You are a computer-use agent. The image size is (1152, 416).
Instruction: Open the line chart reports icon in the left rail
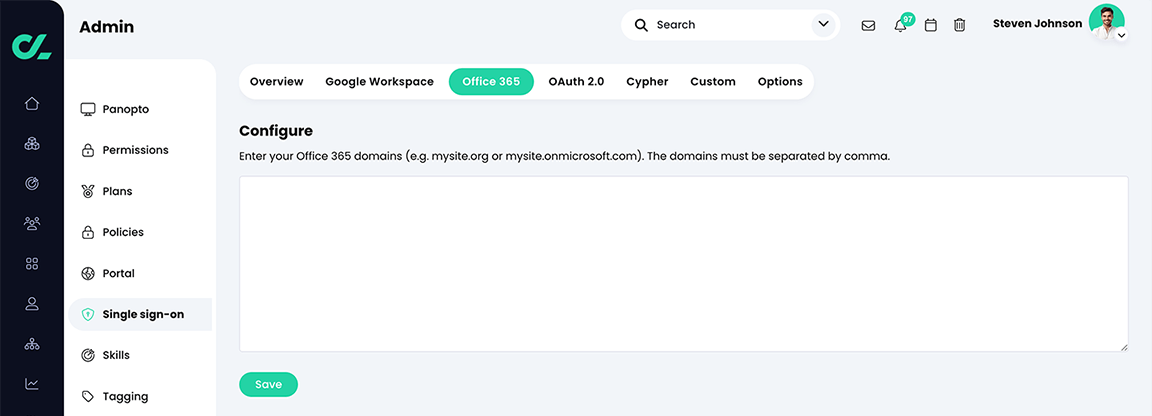32,384
